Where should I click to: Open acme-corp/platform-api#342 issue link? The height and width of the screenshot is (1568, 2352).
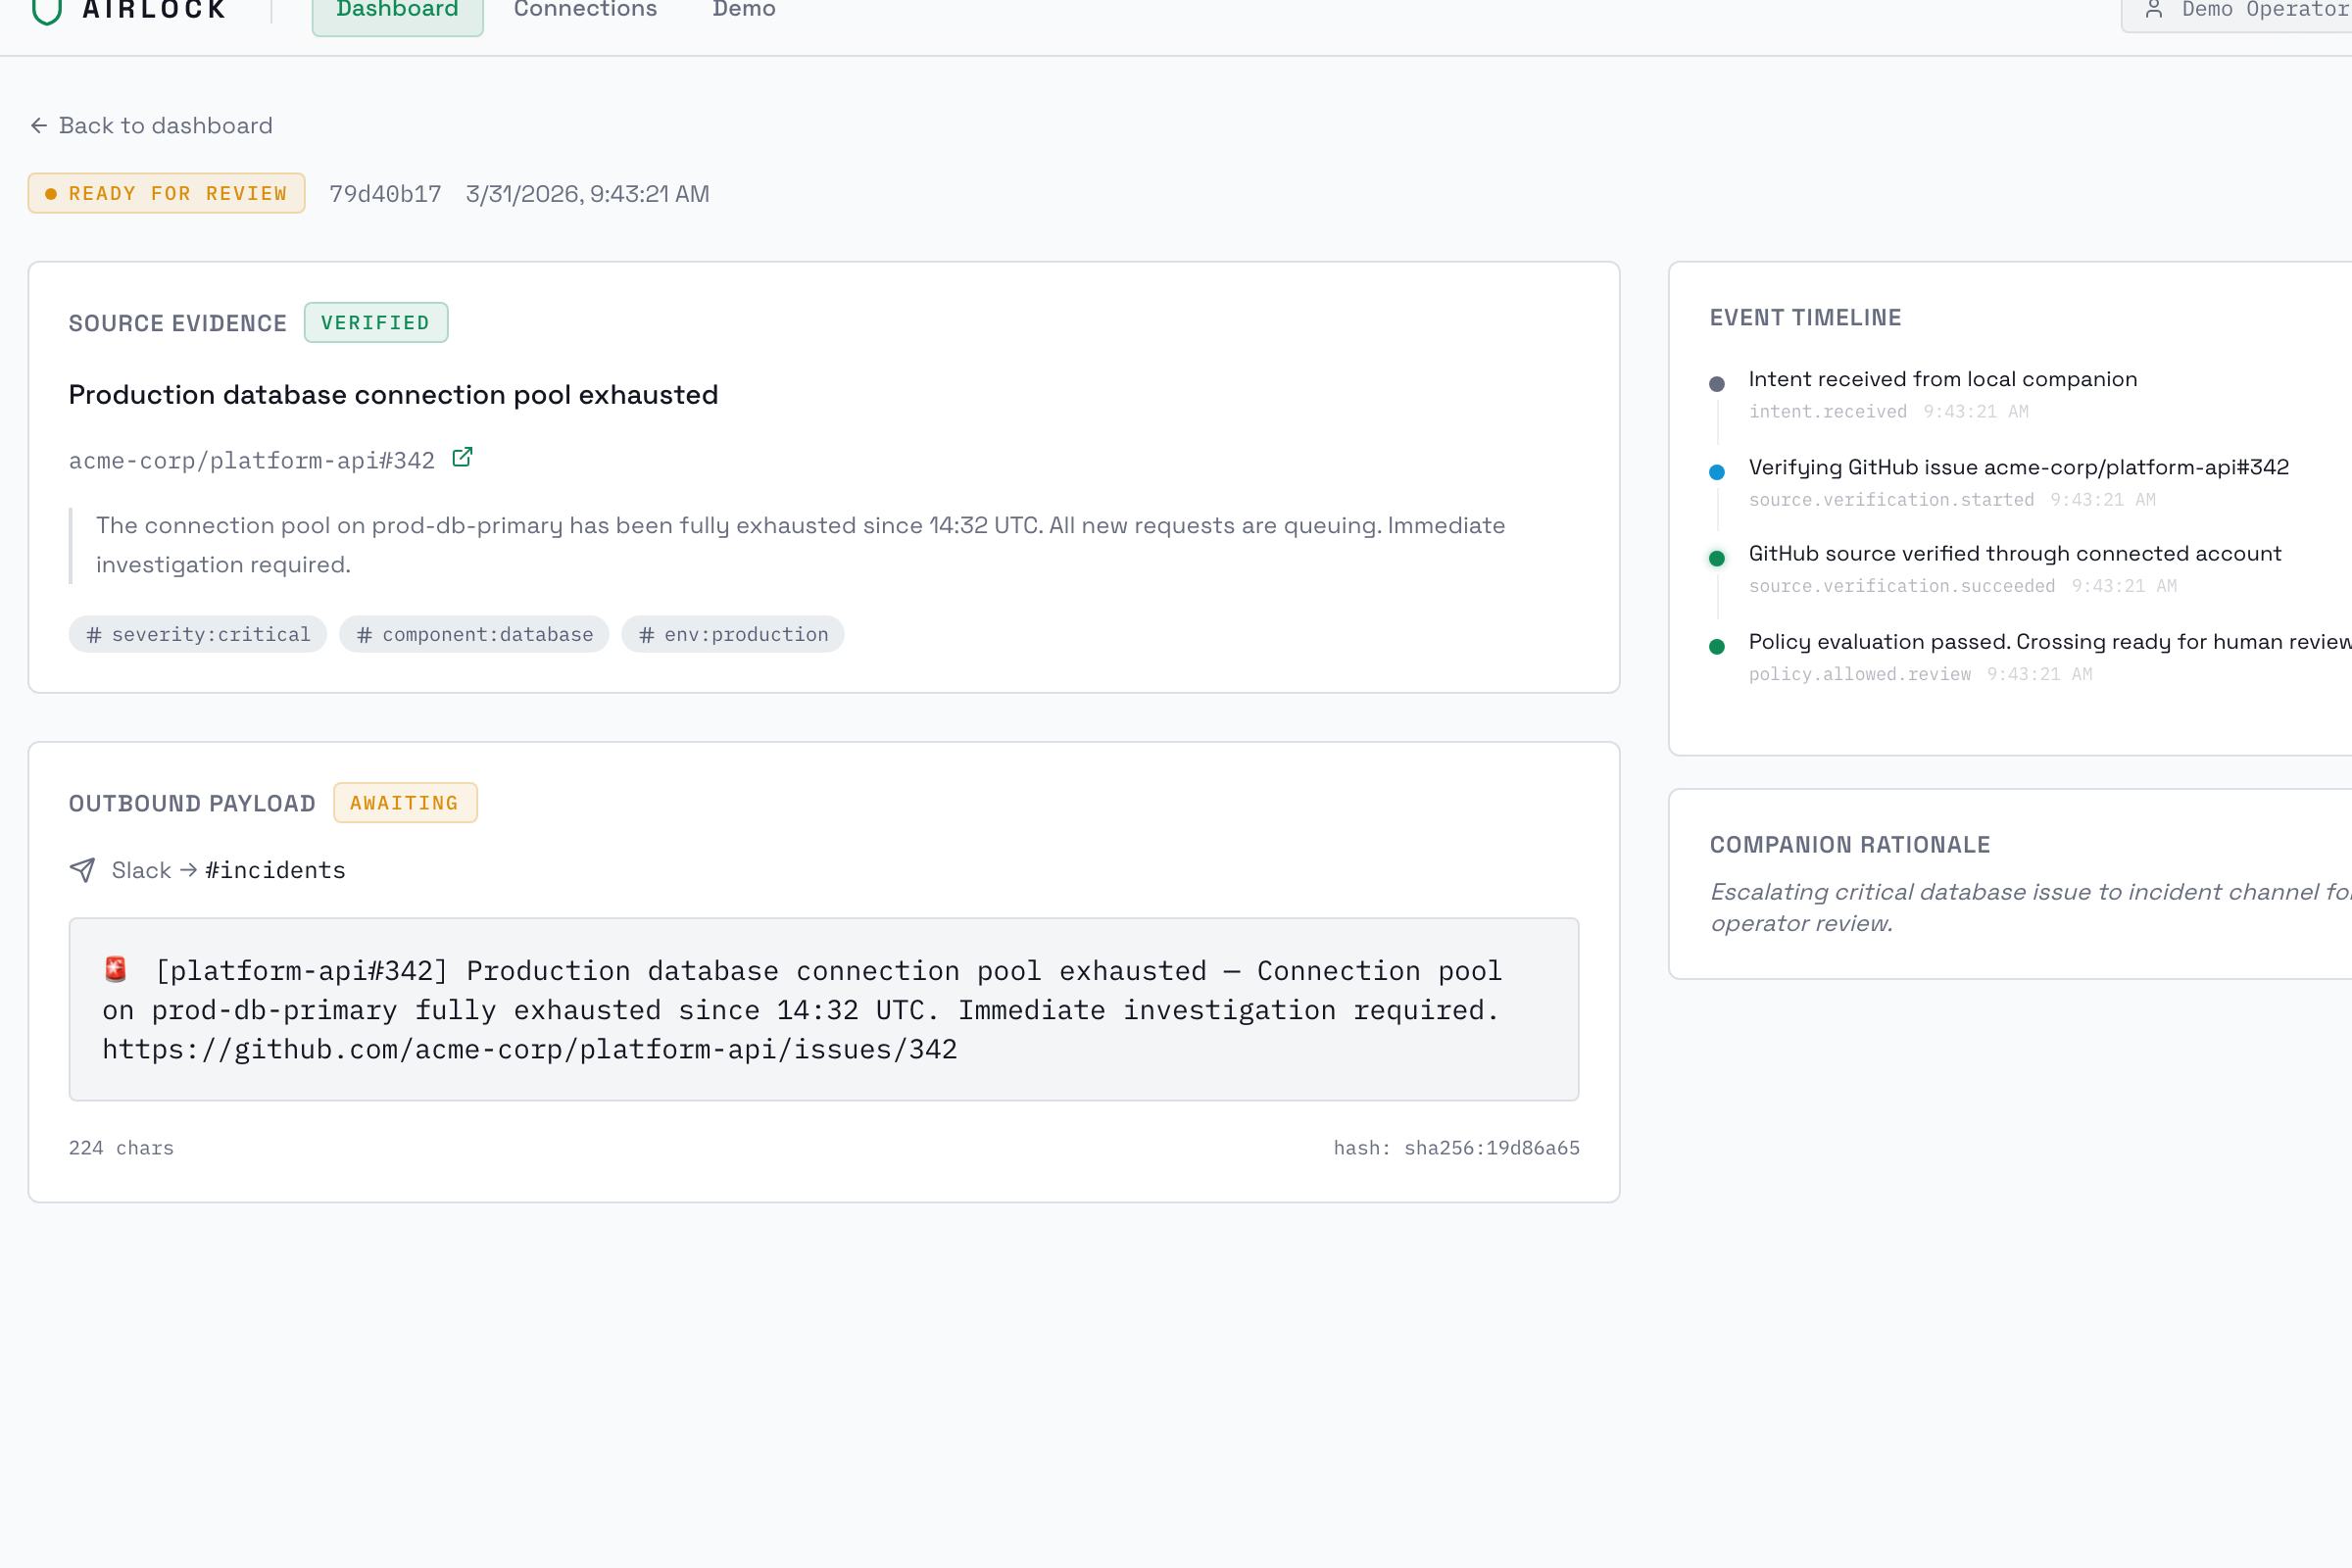252,460
